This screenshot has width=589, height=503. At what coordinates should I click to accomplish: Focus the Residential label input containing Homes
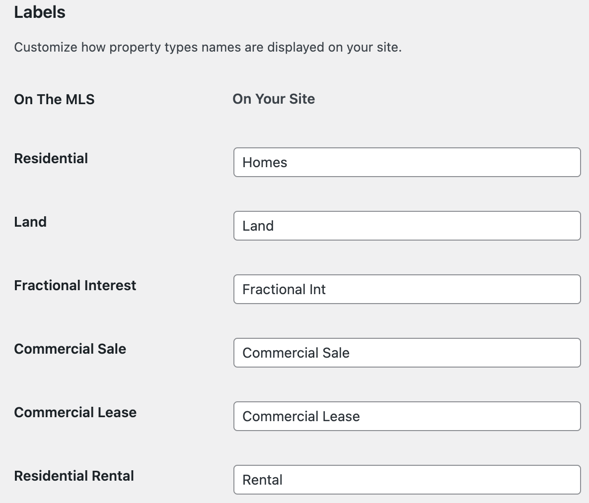click(x=407, y=162)
